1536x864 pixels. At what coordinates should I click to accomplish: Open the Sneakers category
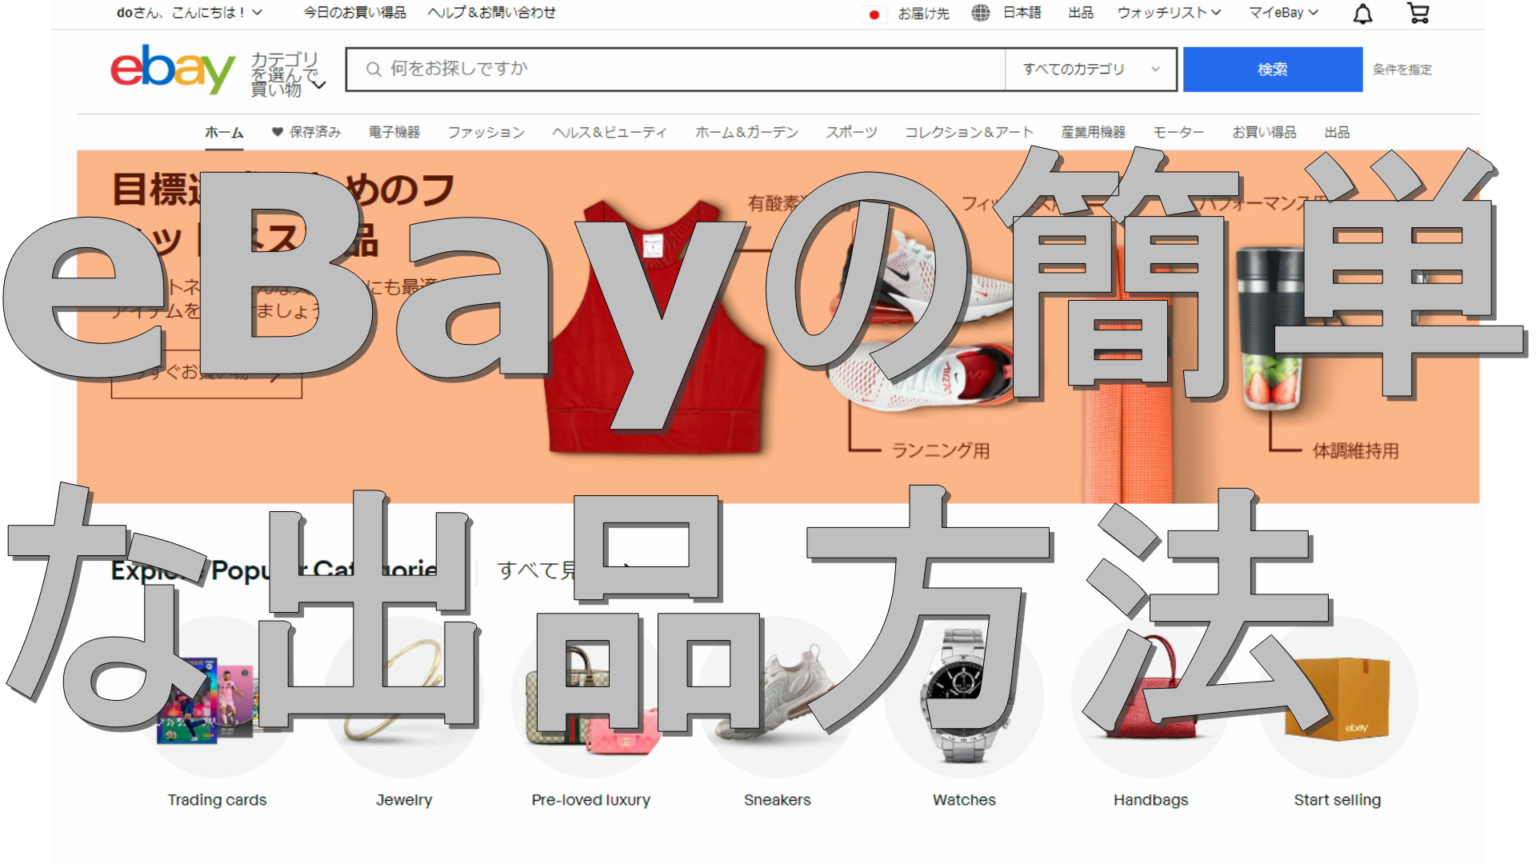pyautogui.click(x=777, y=800)
